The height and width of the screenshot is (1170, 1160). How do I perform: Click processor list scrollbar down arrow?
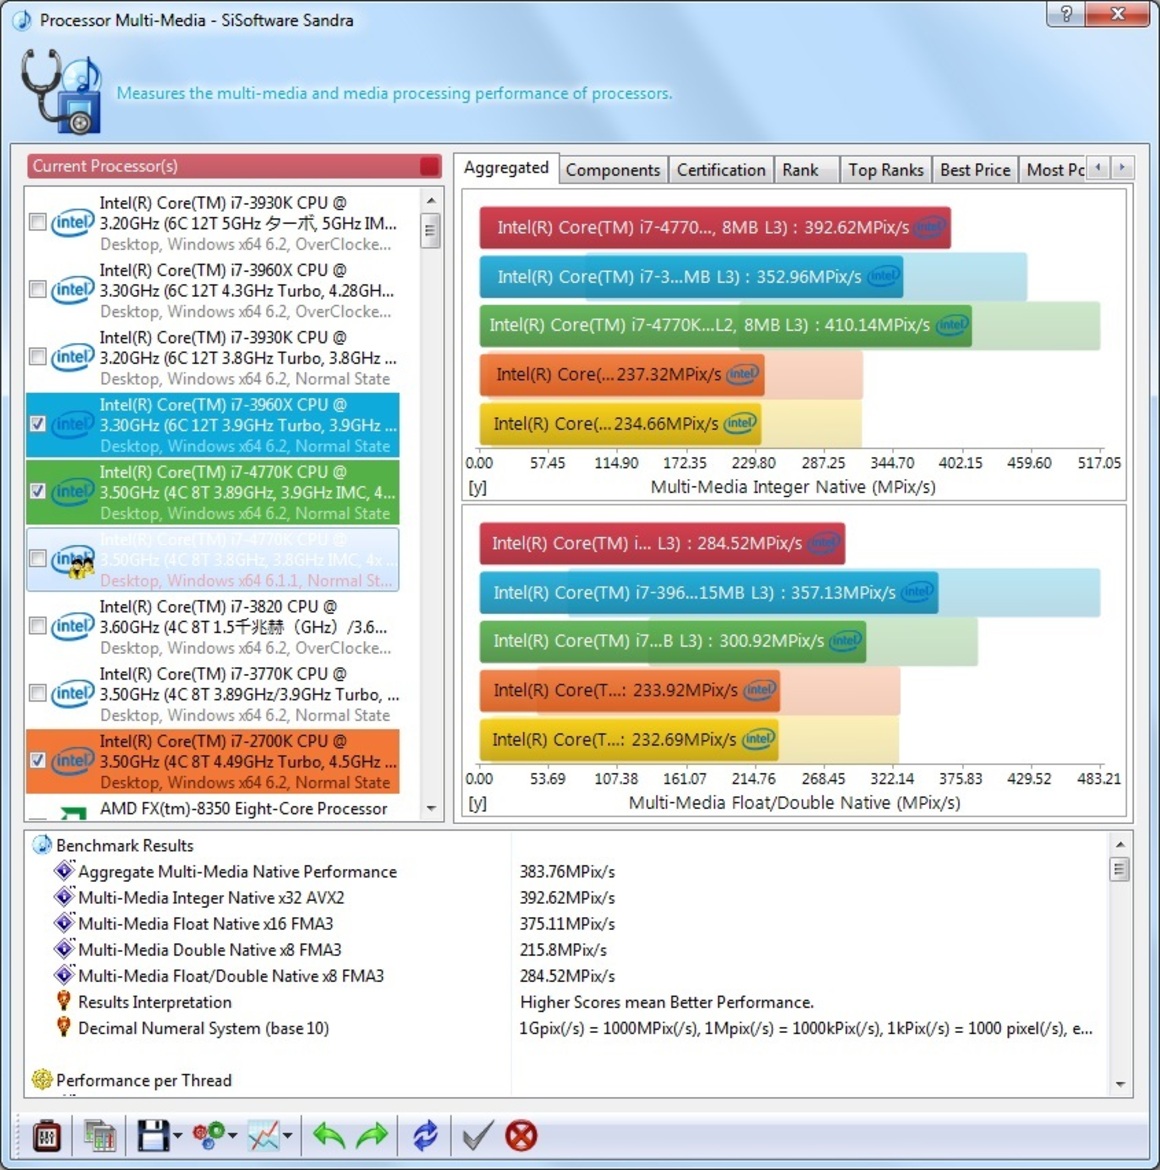pos(430,808)
